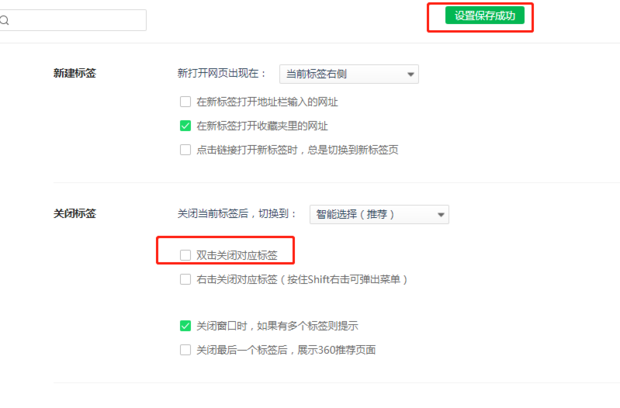Open the 新打开网页出现在 dropdown

tap(349, 74)
